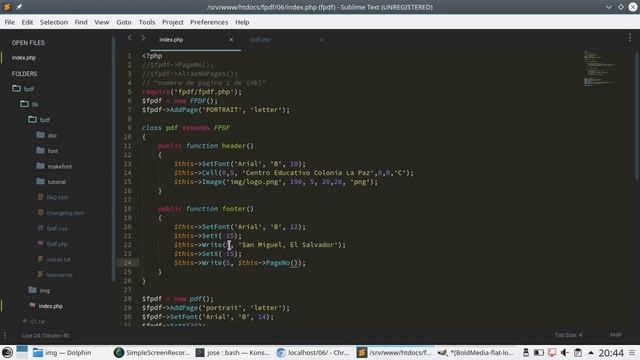The width and height of the screenshot is (640, 360).
Task: Select index.php under Open Files
Action: pyautogui.click(x=24, y=58)
